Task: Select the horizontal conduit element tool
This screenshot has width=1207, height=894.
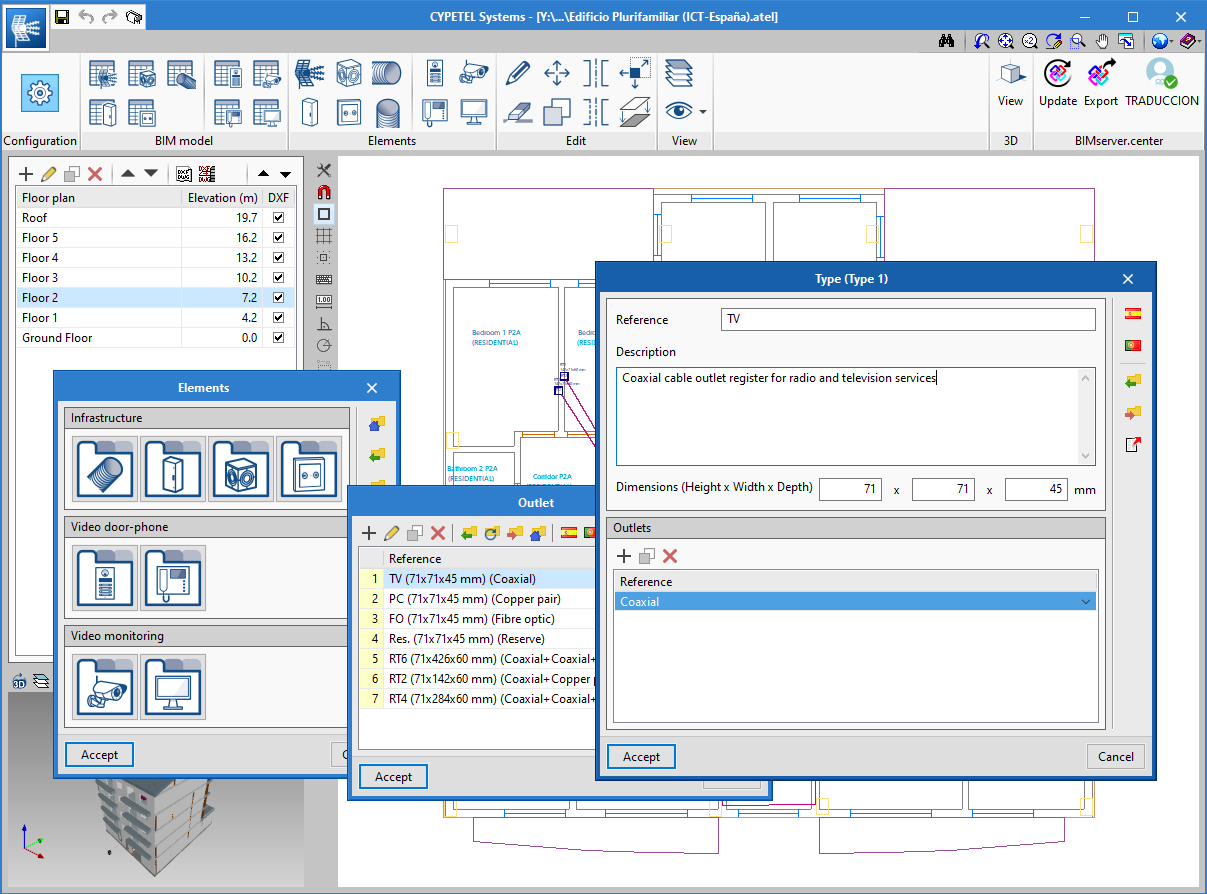Action: tap(388, 74)
